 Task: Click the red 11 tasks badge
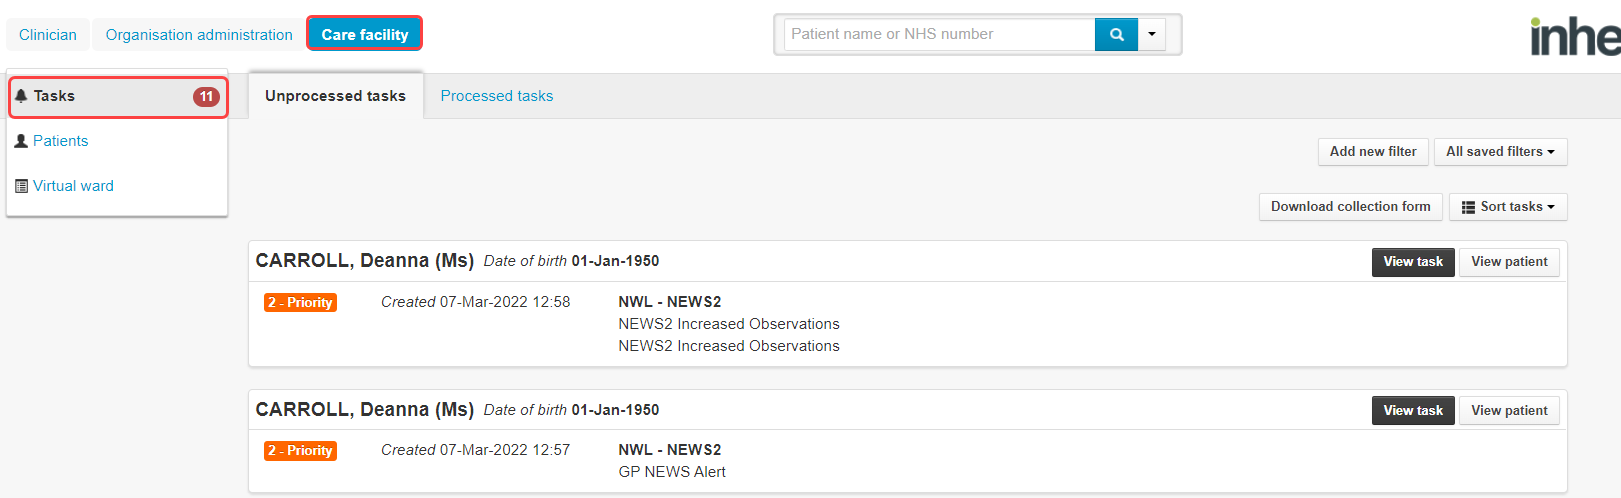point(206,97)
